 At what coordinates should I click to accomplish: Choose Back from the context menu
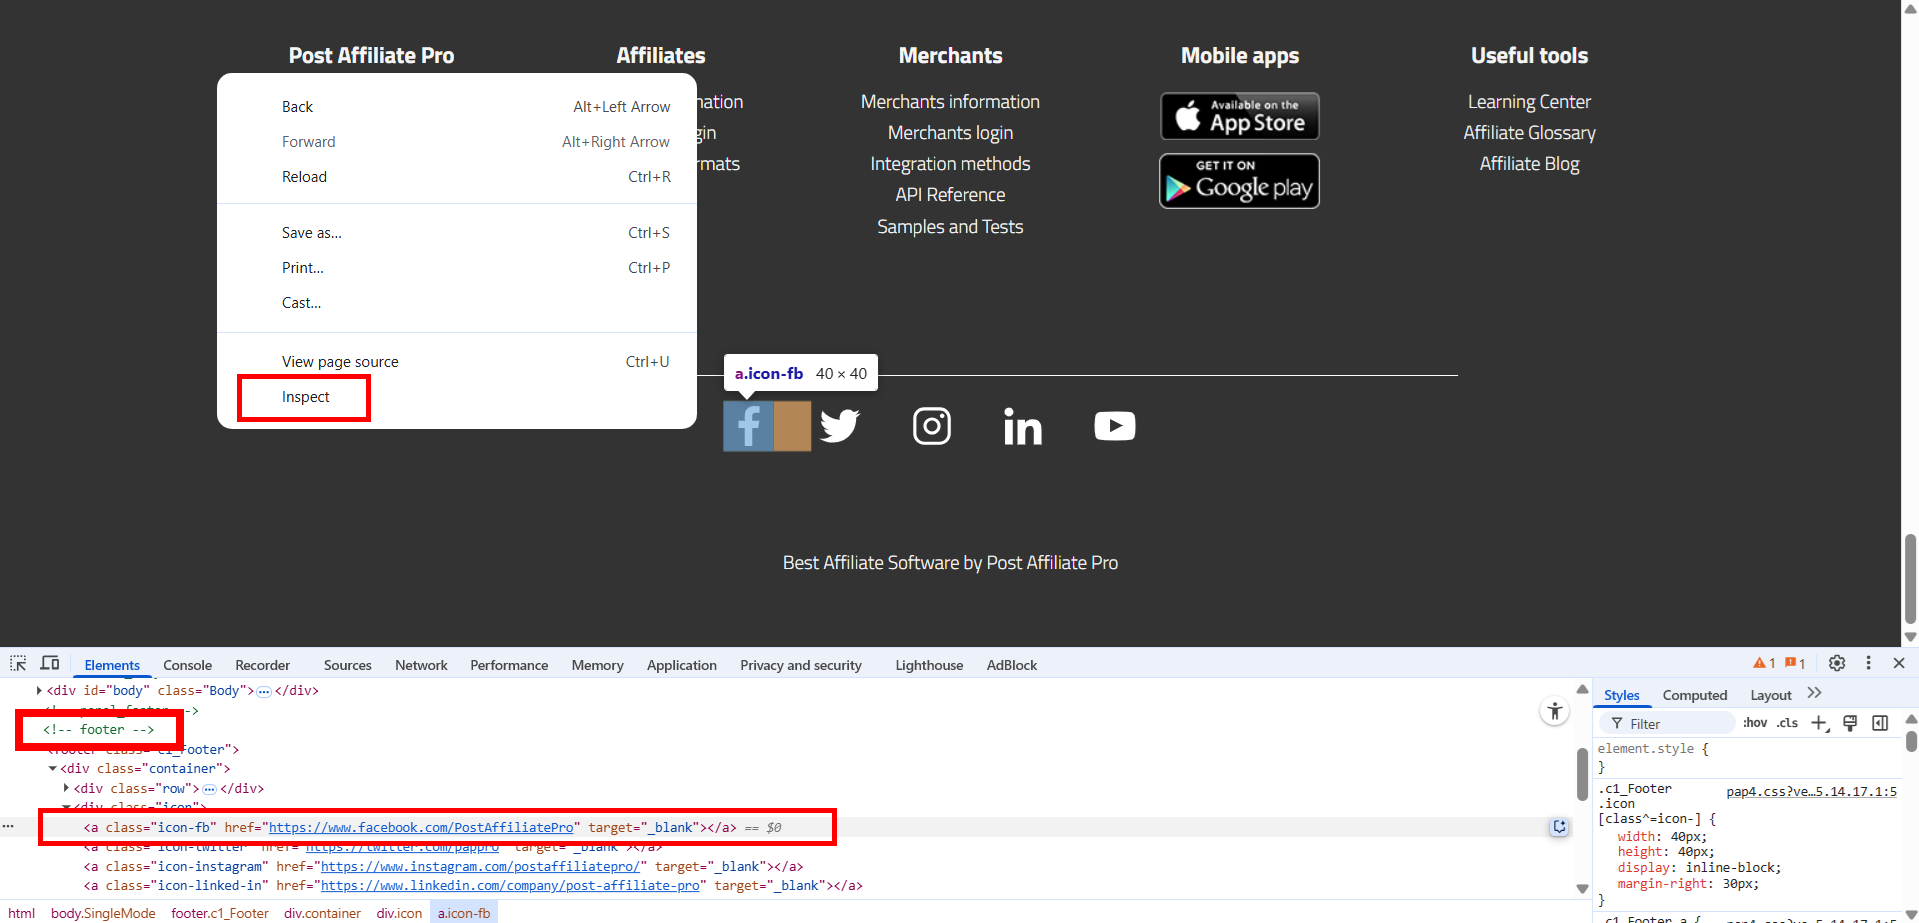click(457, 107)
